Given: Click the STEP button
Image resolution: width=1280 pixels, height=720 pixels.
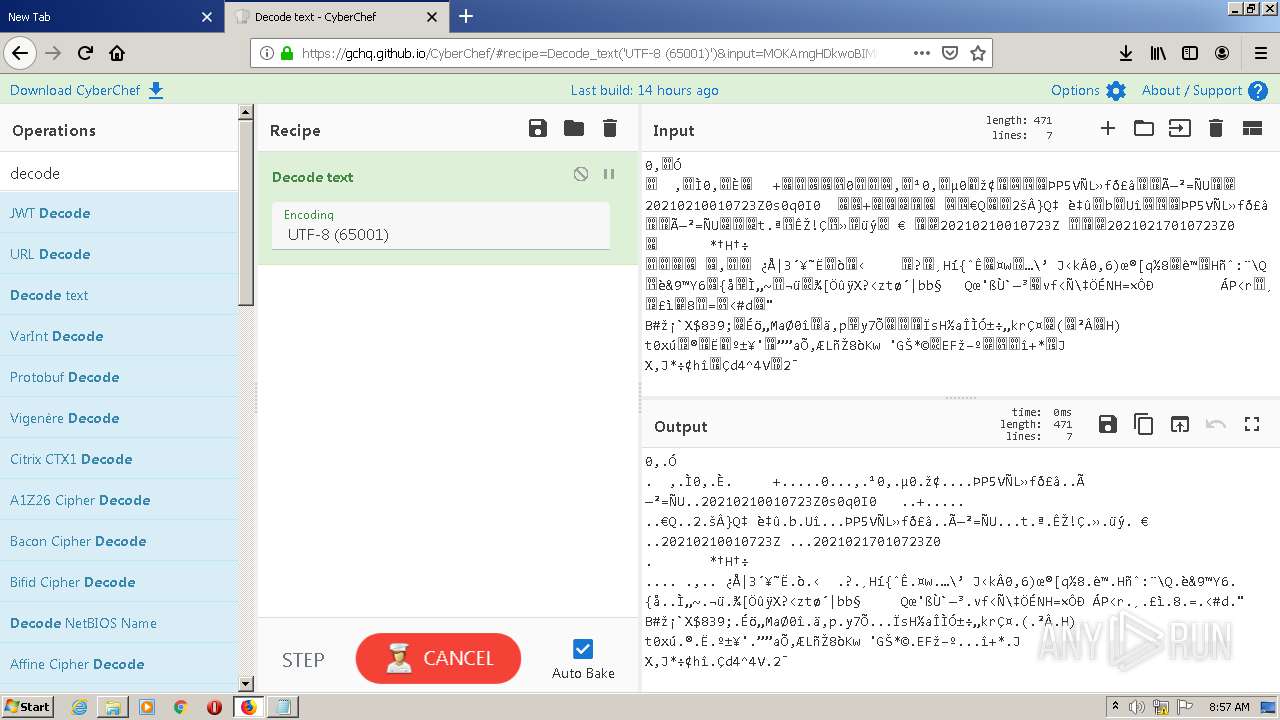Looking at the screenshot, I should tap(303, 659).
